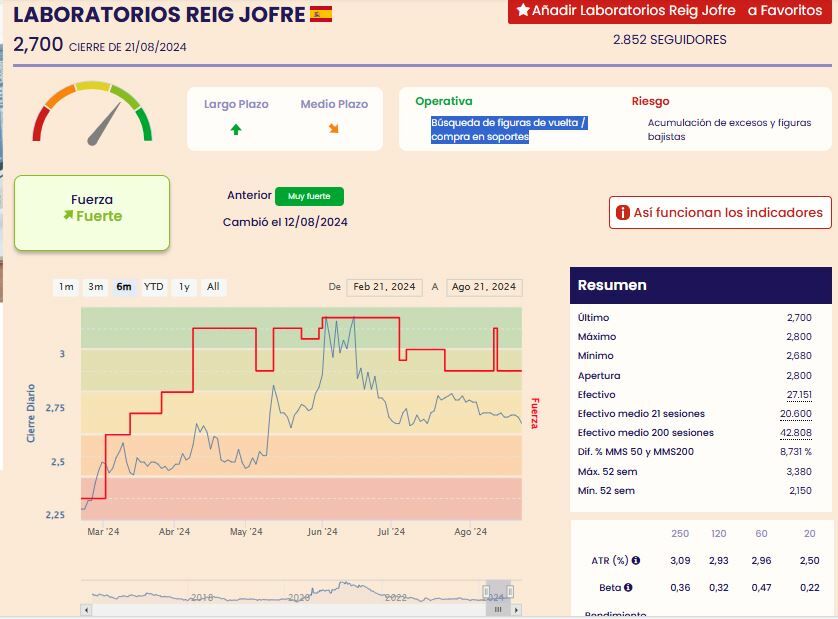Image resolution: width=838 pixels, height=619 pixels.
Task: Select the 6m chart range
Action: (124, 287)
